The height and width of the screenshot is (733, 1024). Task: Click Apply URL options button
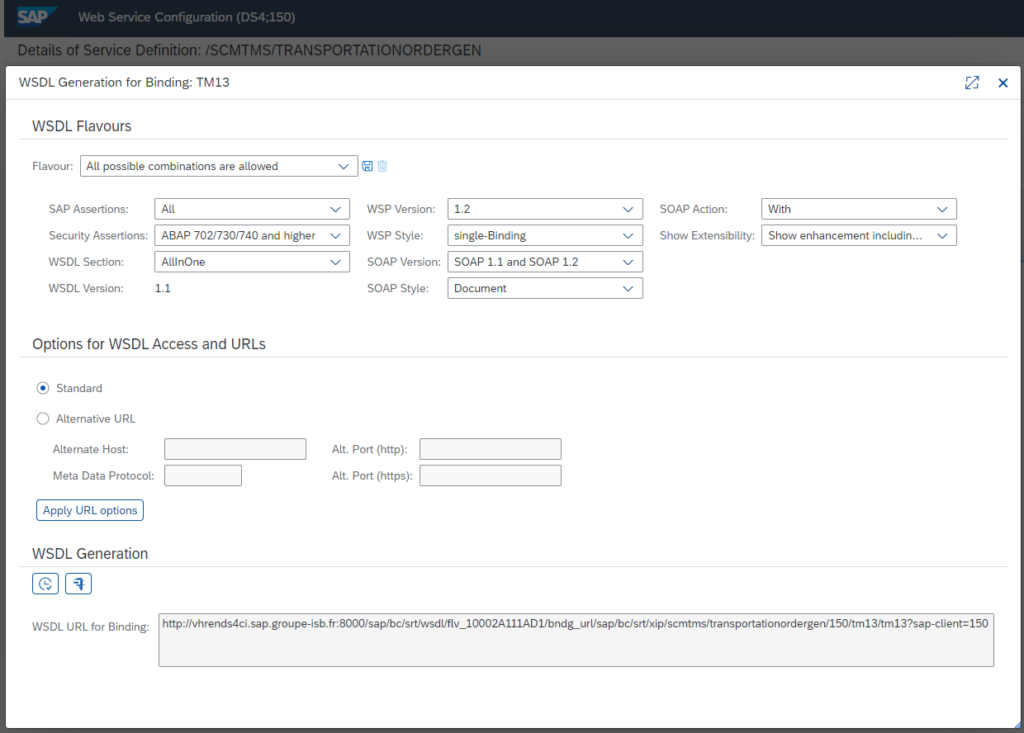point(90,510)
